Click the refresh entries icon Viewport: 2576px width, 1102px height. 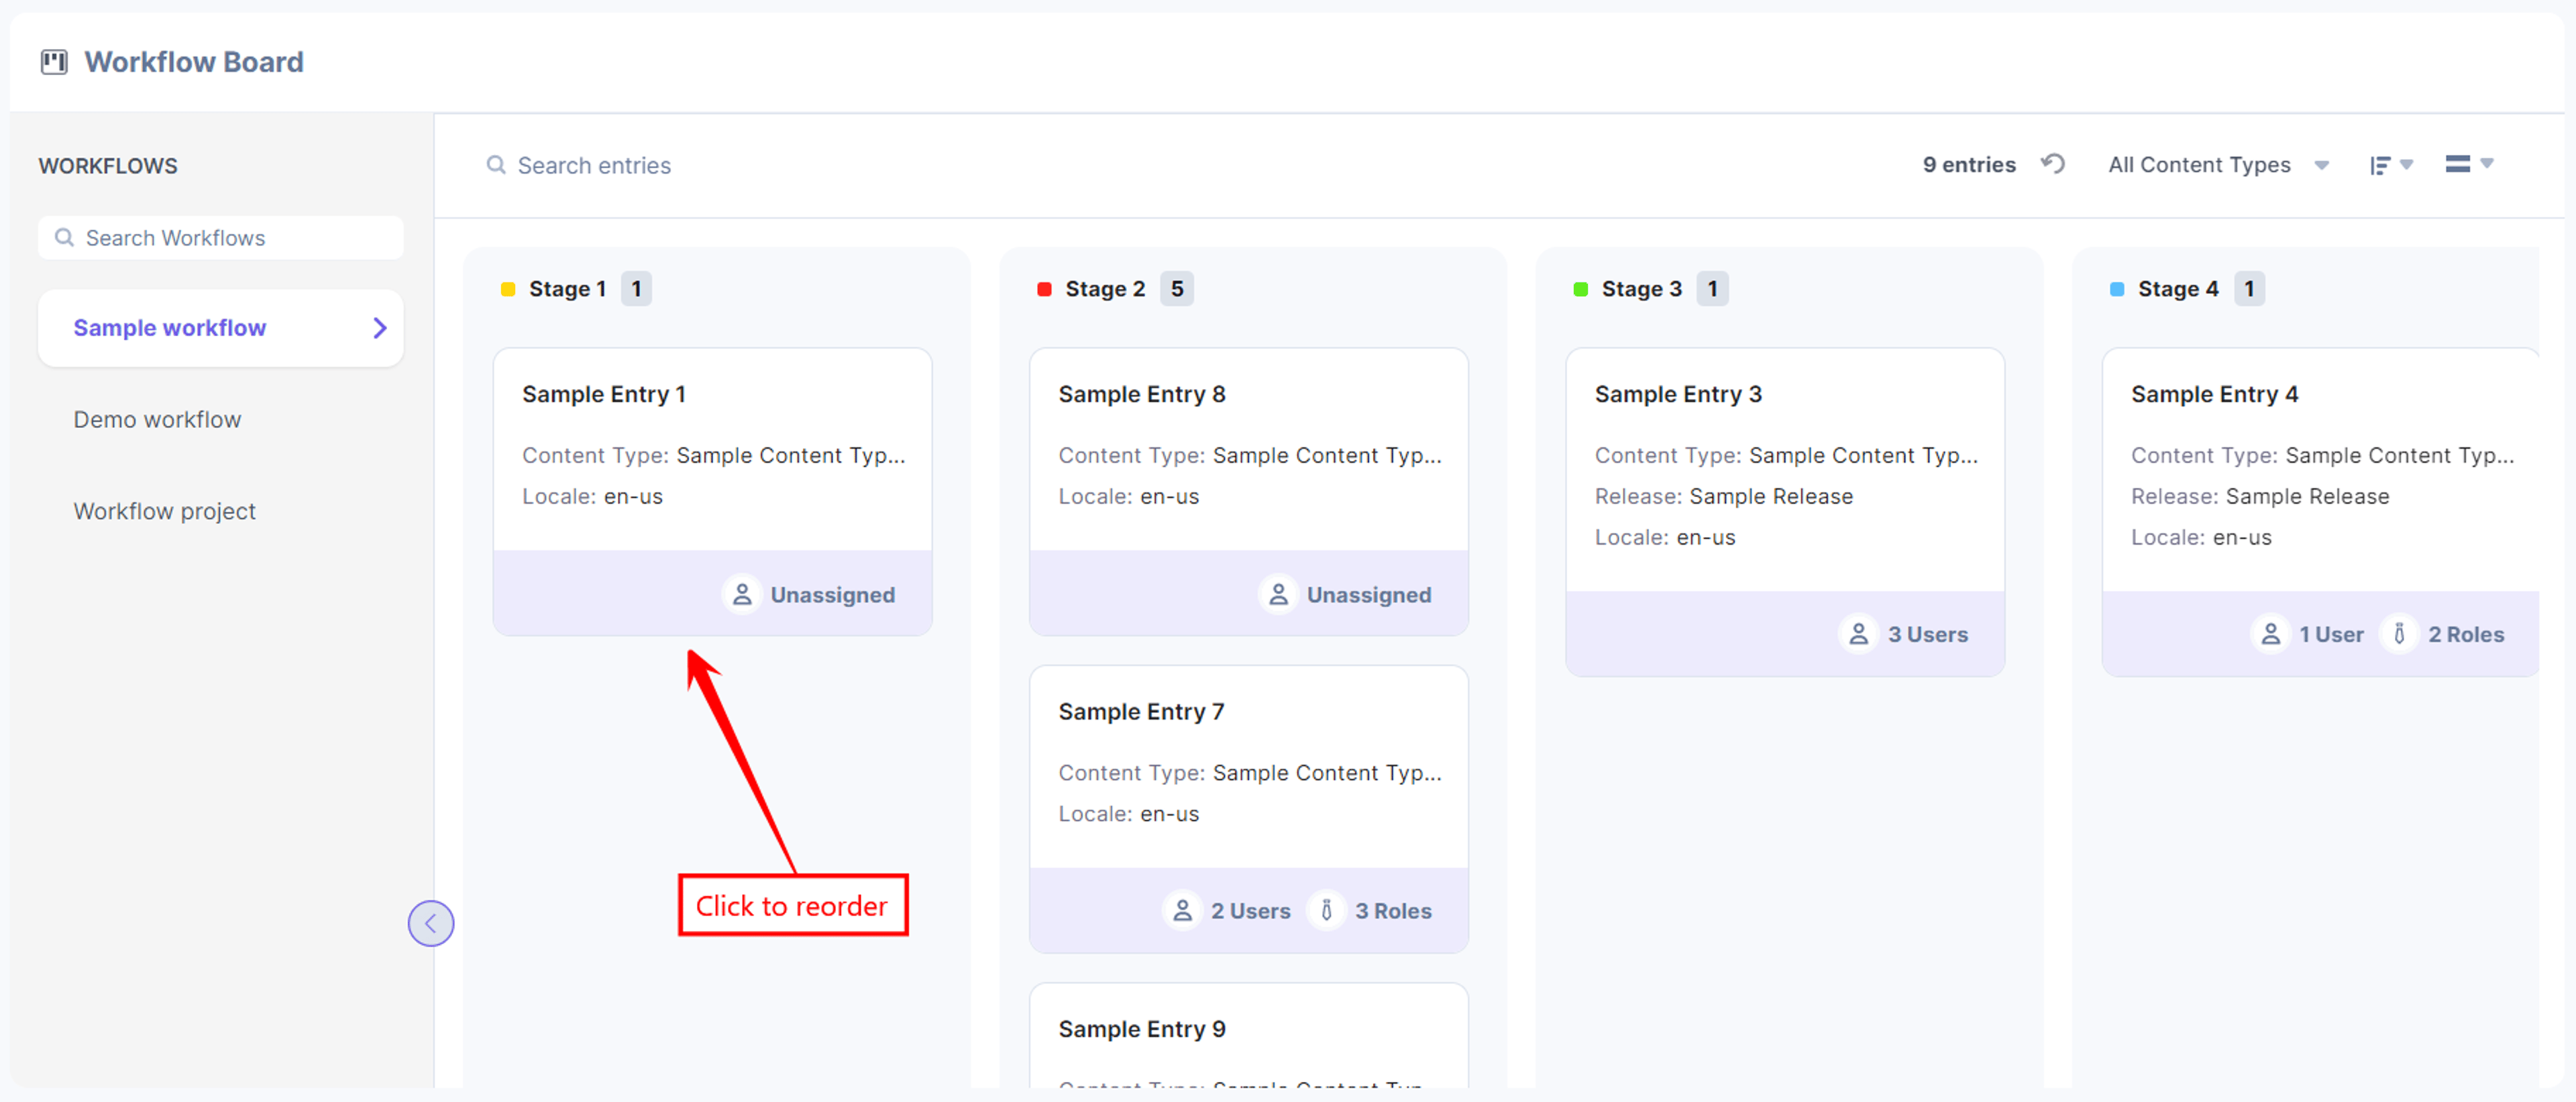(2053, 164)
